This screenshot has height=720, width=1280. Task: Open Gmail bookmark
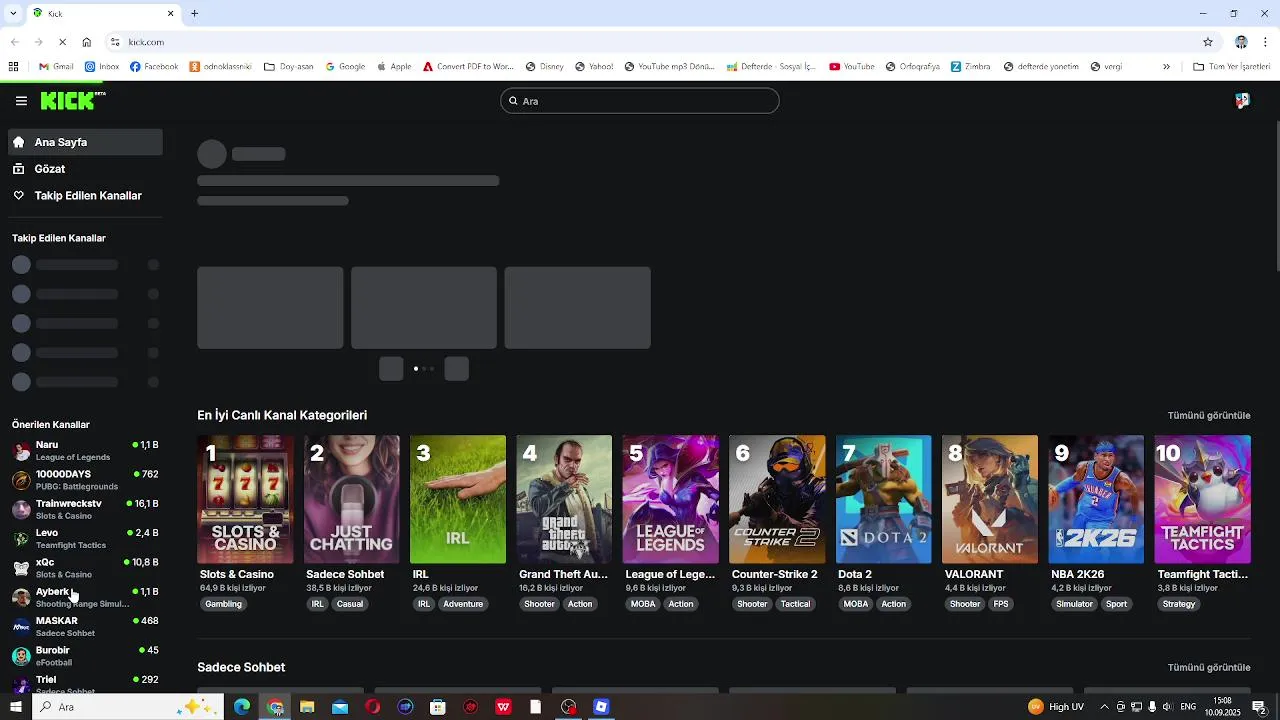pos(56,67)
